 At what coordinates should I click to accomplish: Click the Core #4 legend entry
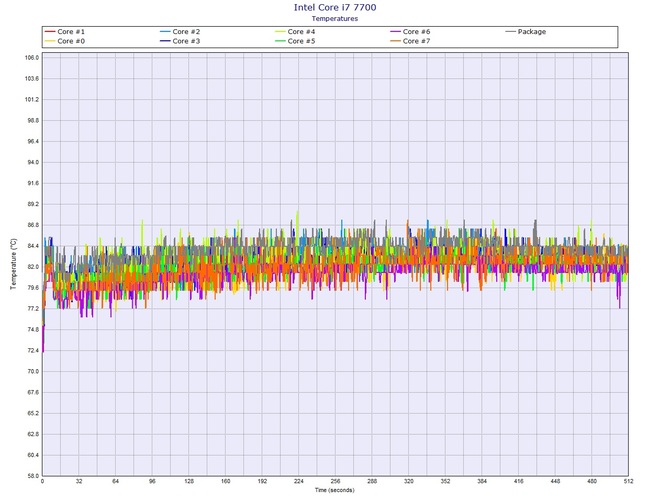pos(295,32)
